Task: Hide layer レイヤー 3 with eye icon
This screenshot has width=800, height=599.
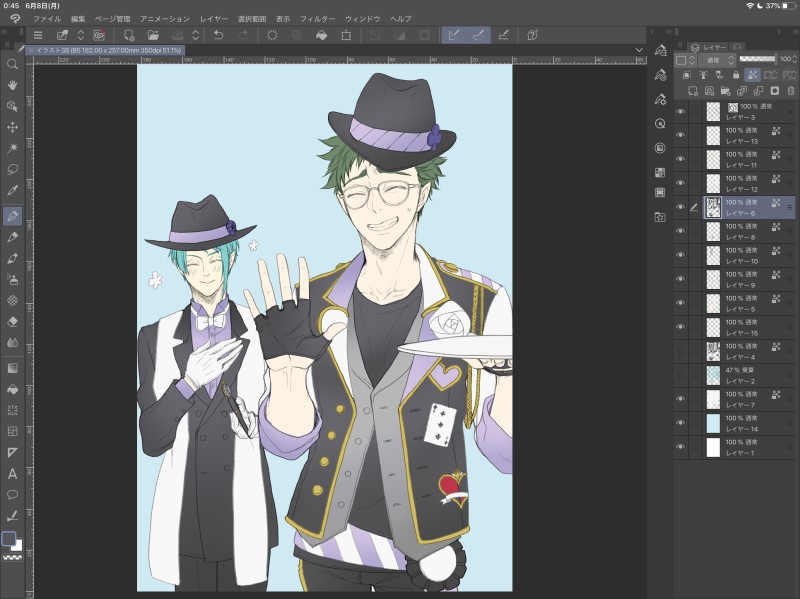Action: pos(680,112)
